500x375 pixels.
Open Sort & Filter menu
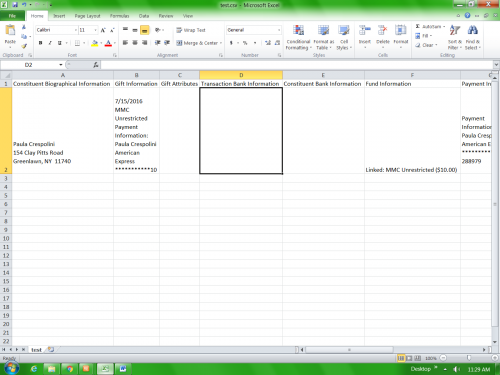pos(455,37)
